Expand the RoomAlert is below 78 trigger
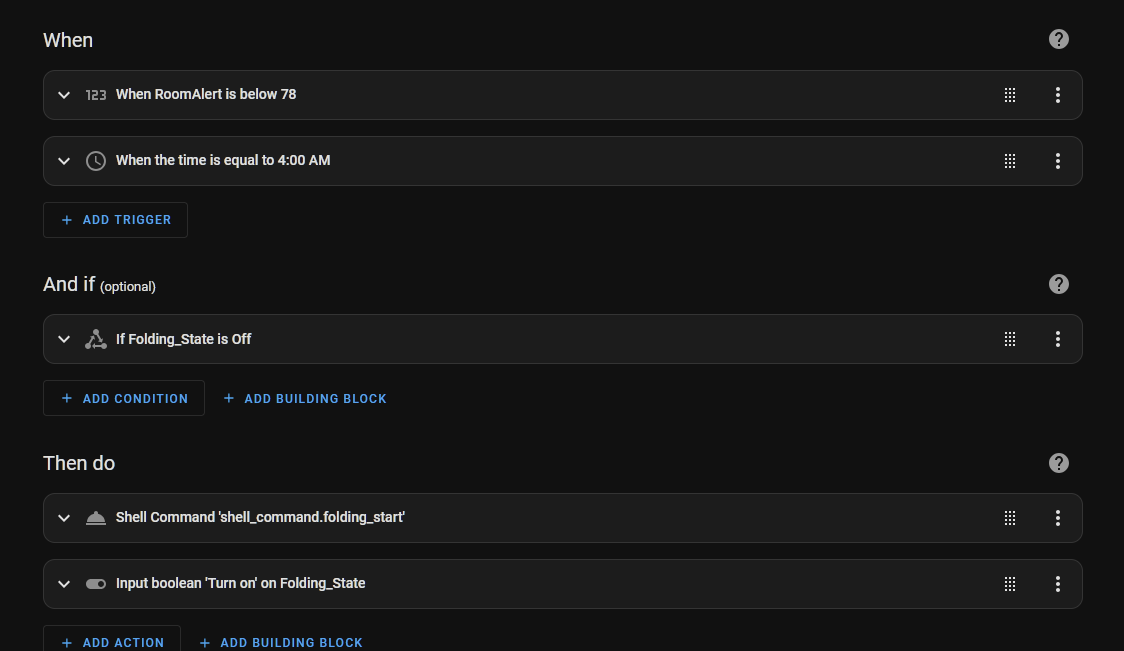 point(64,95)
